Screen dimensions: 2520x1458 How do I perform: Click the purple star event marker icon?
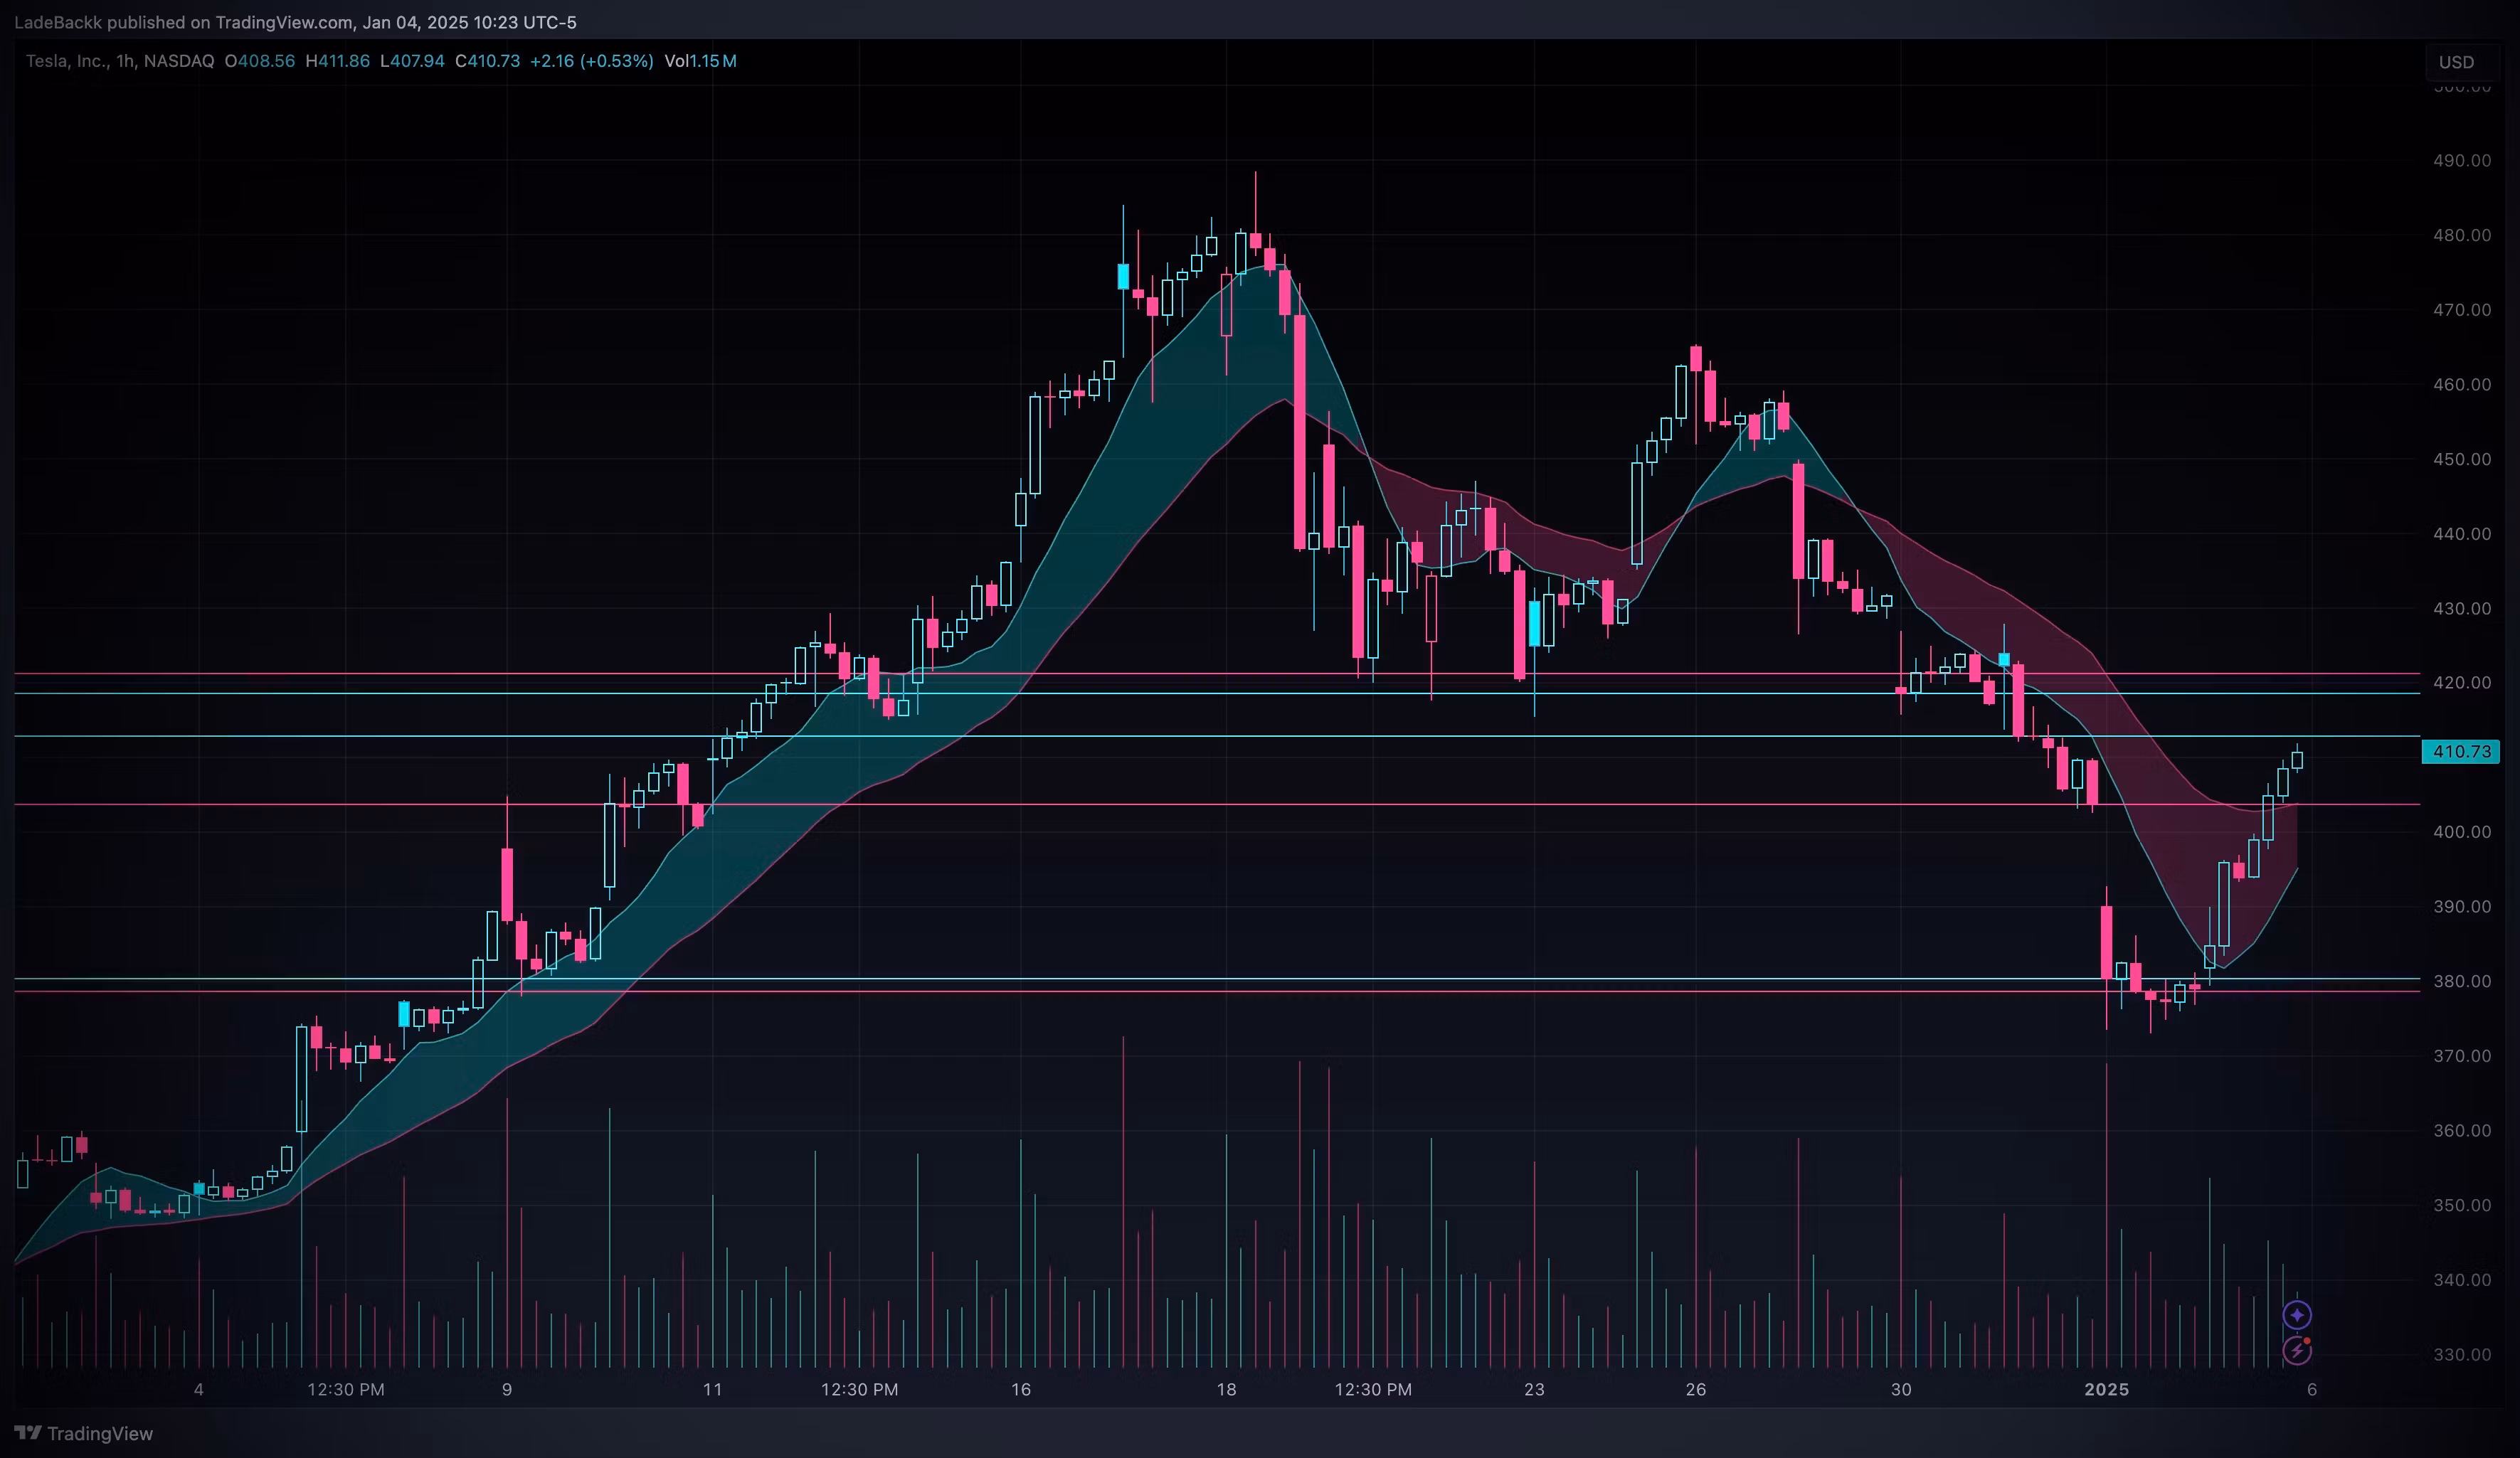point(2297,1314)
